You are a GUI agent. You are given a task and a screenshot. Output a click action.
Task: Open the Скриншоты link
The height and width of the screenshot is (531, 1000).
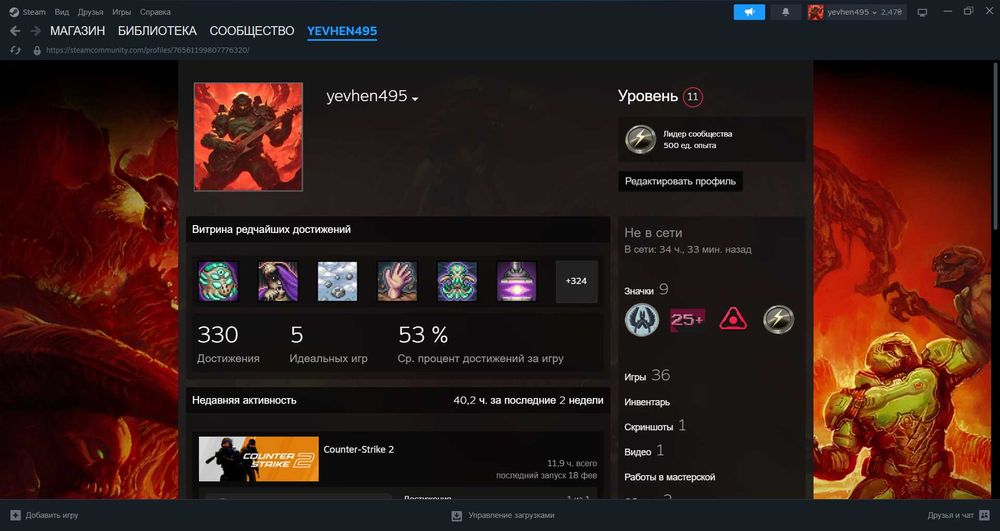coord(655,426)
